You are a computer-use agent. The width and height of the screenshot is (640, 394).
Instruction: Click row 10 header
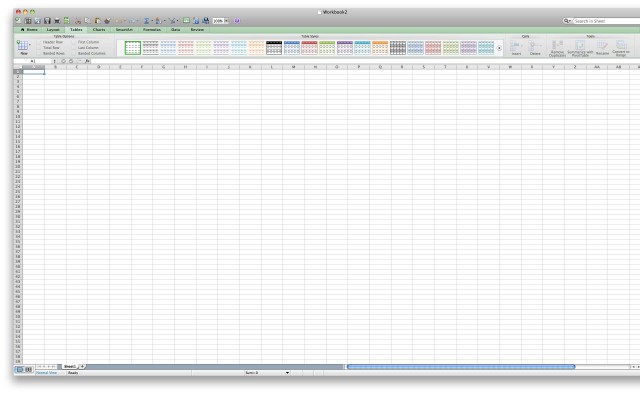click(x=18, y=116)
